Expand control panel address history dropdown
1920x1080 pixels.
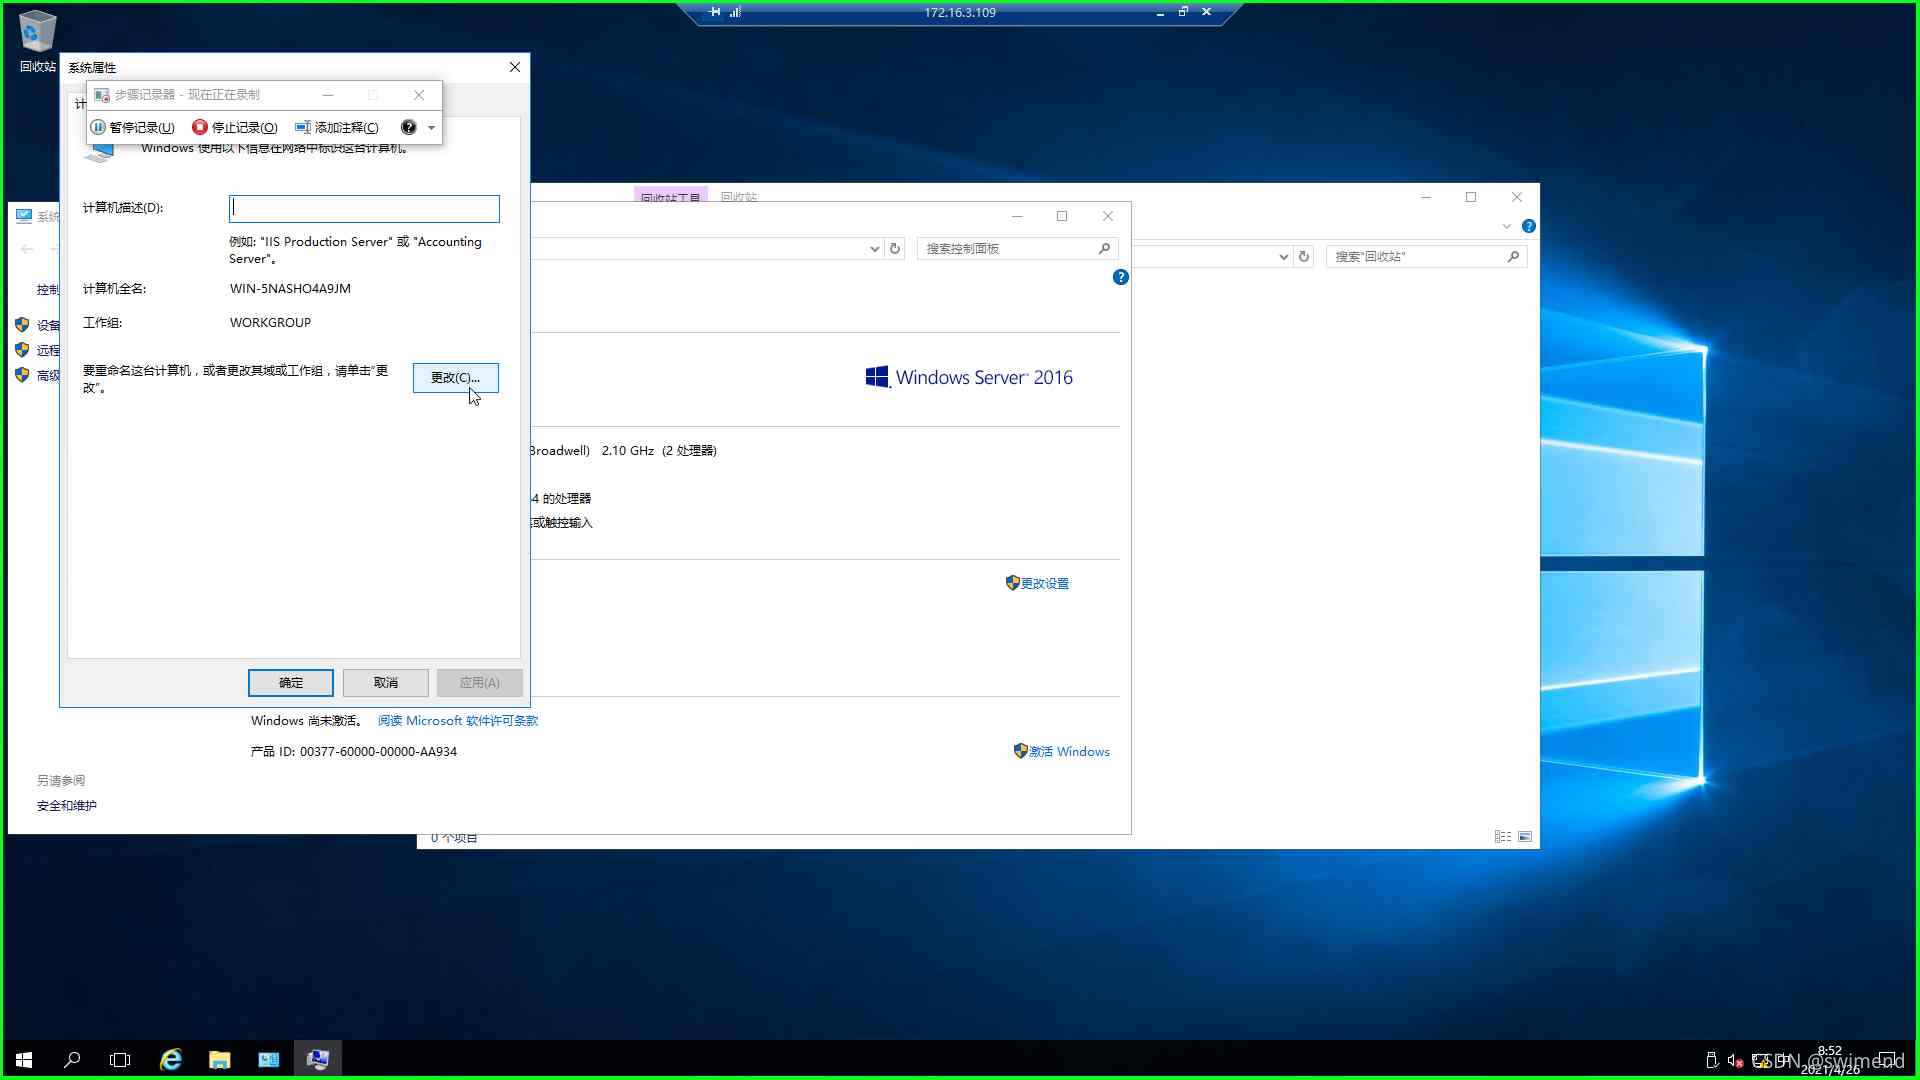(874, 248)
